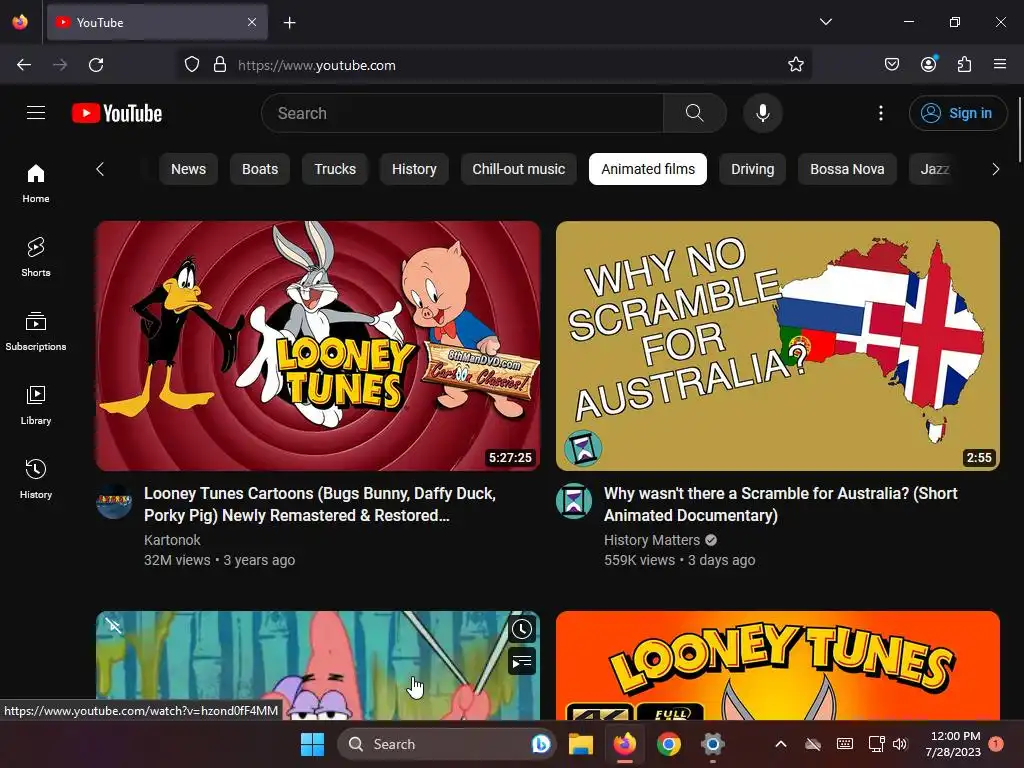Select the Chill-out music chip
Screen dimensions: 1024x768
point(519,169)
